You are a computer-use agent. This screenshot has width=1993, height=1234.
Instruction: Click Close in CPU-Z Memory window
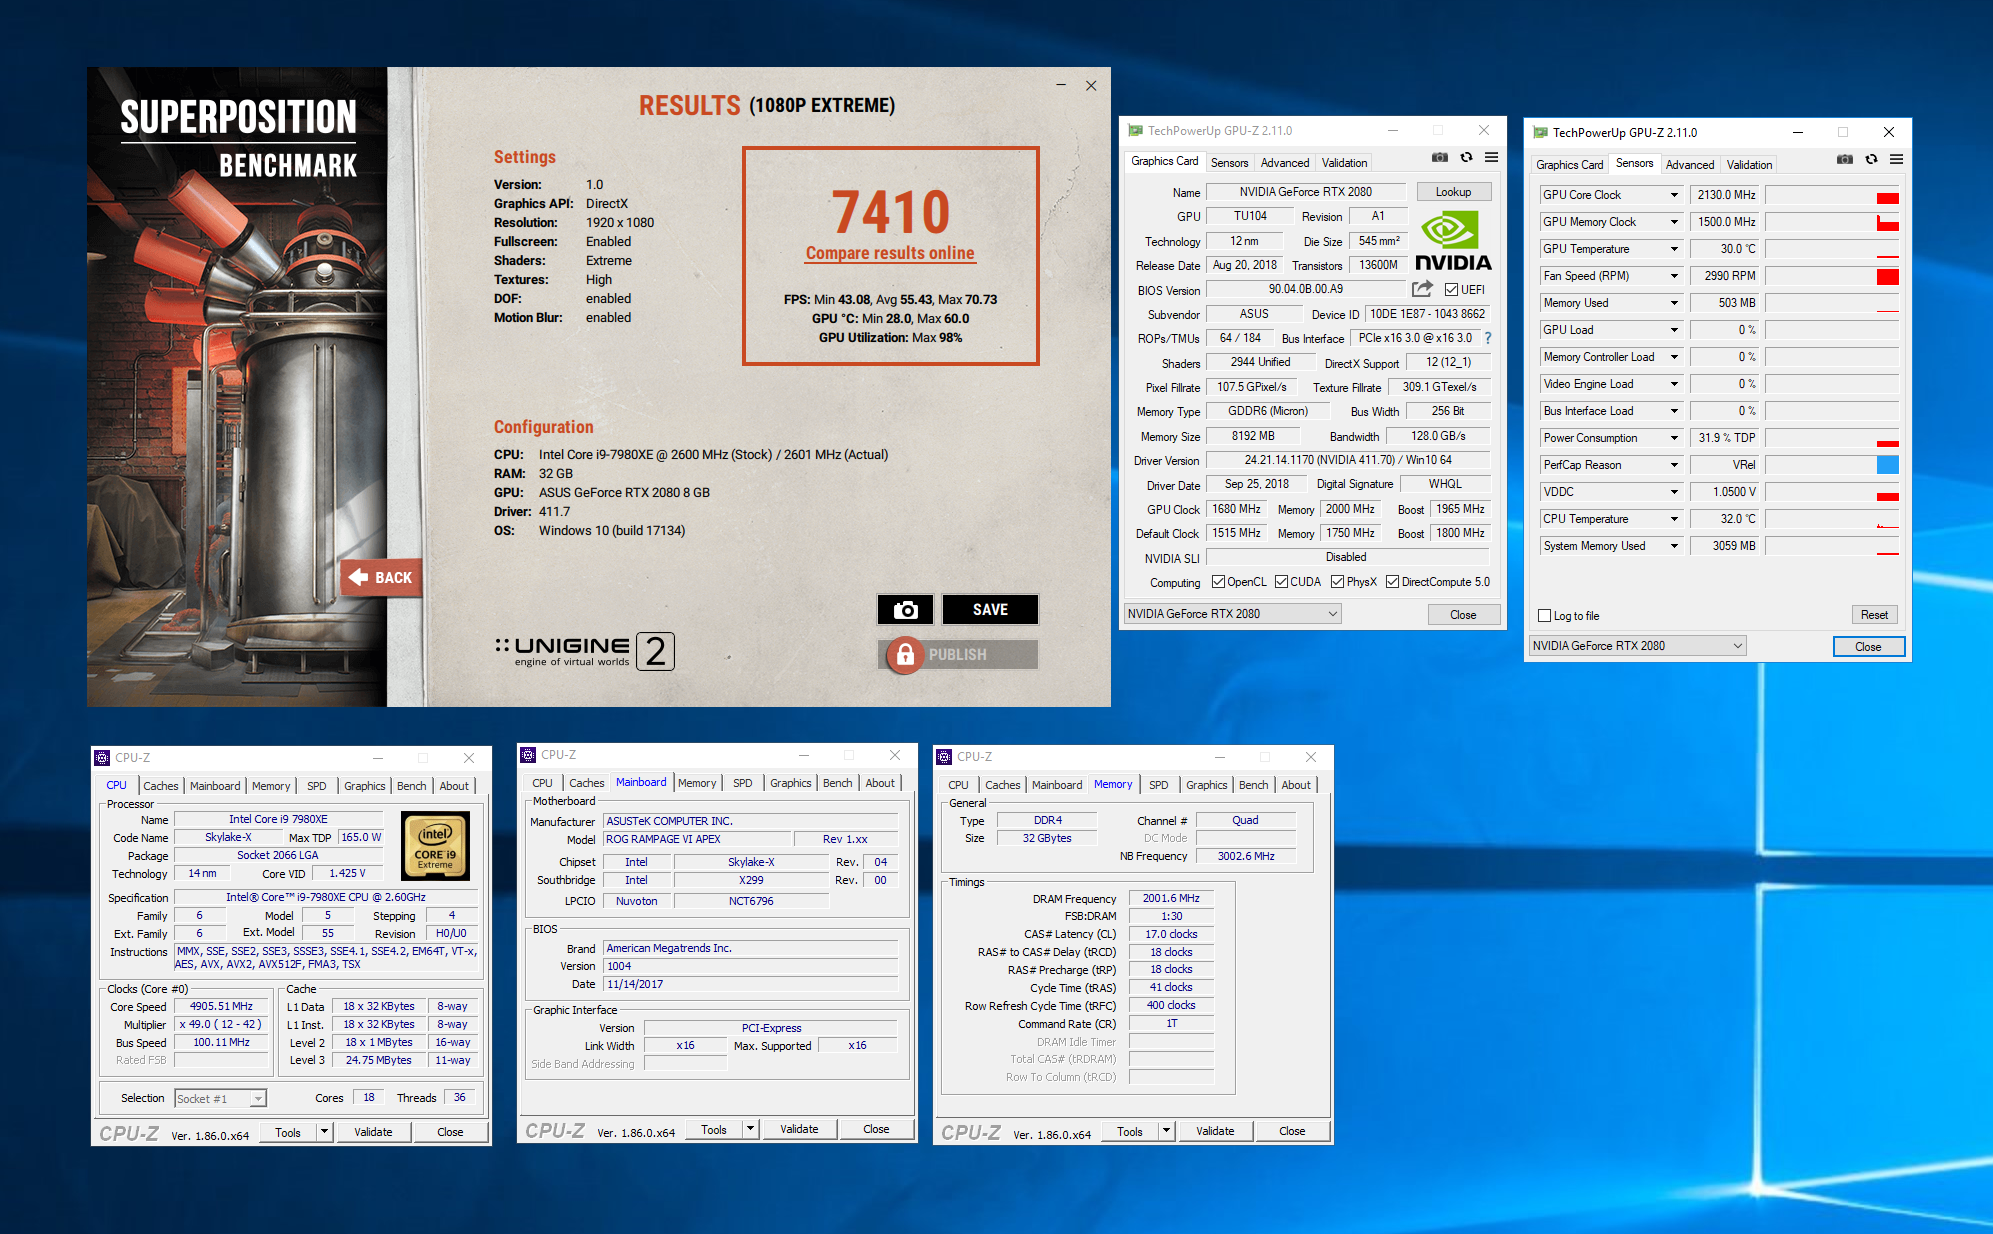pos(1292,1131)
